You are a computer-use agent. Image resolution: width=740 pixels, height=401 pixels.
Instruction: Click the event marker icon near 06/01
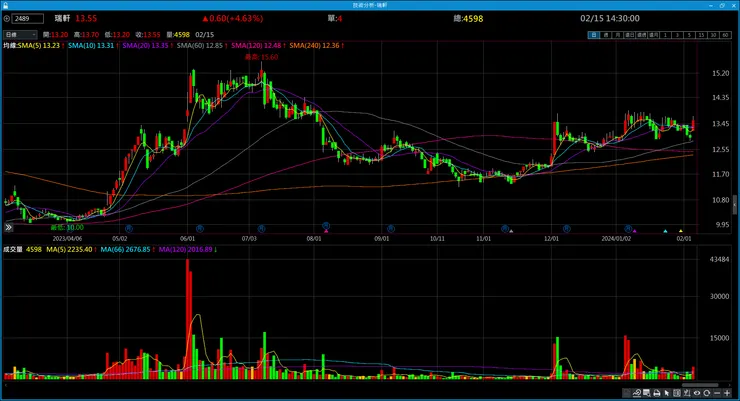200,228
